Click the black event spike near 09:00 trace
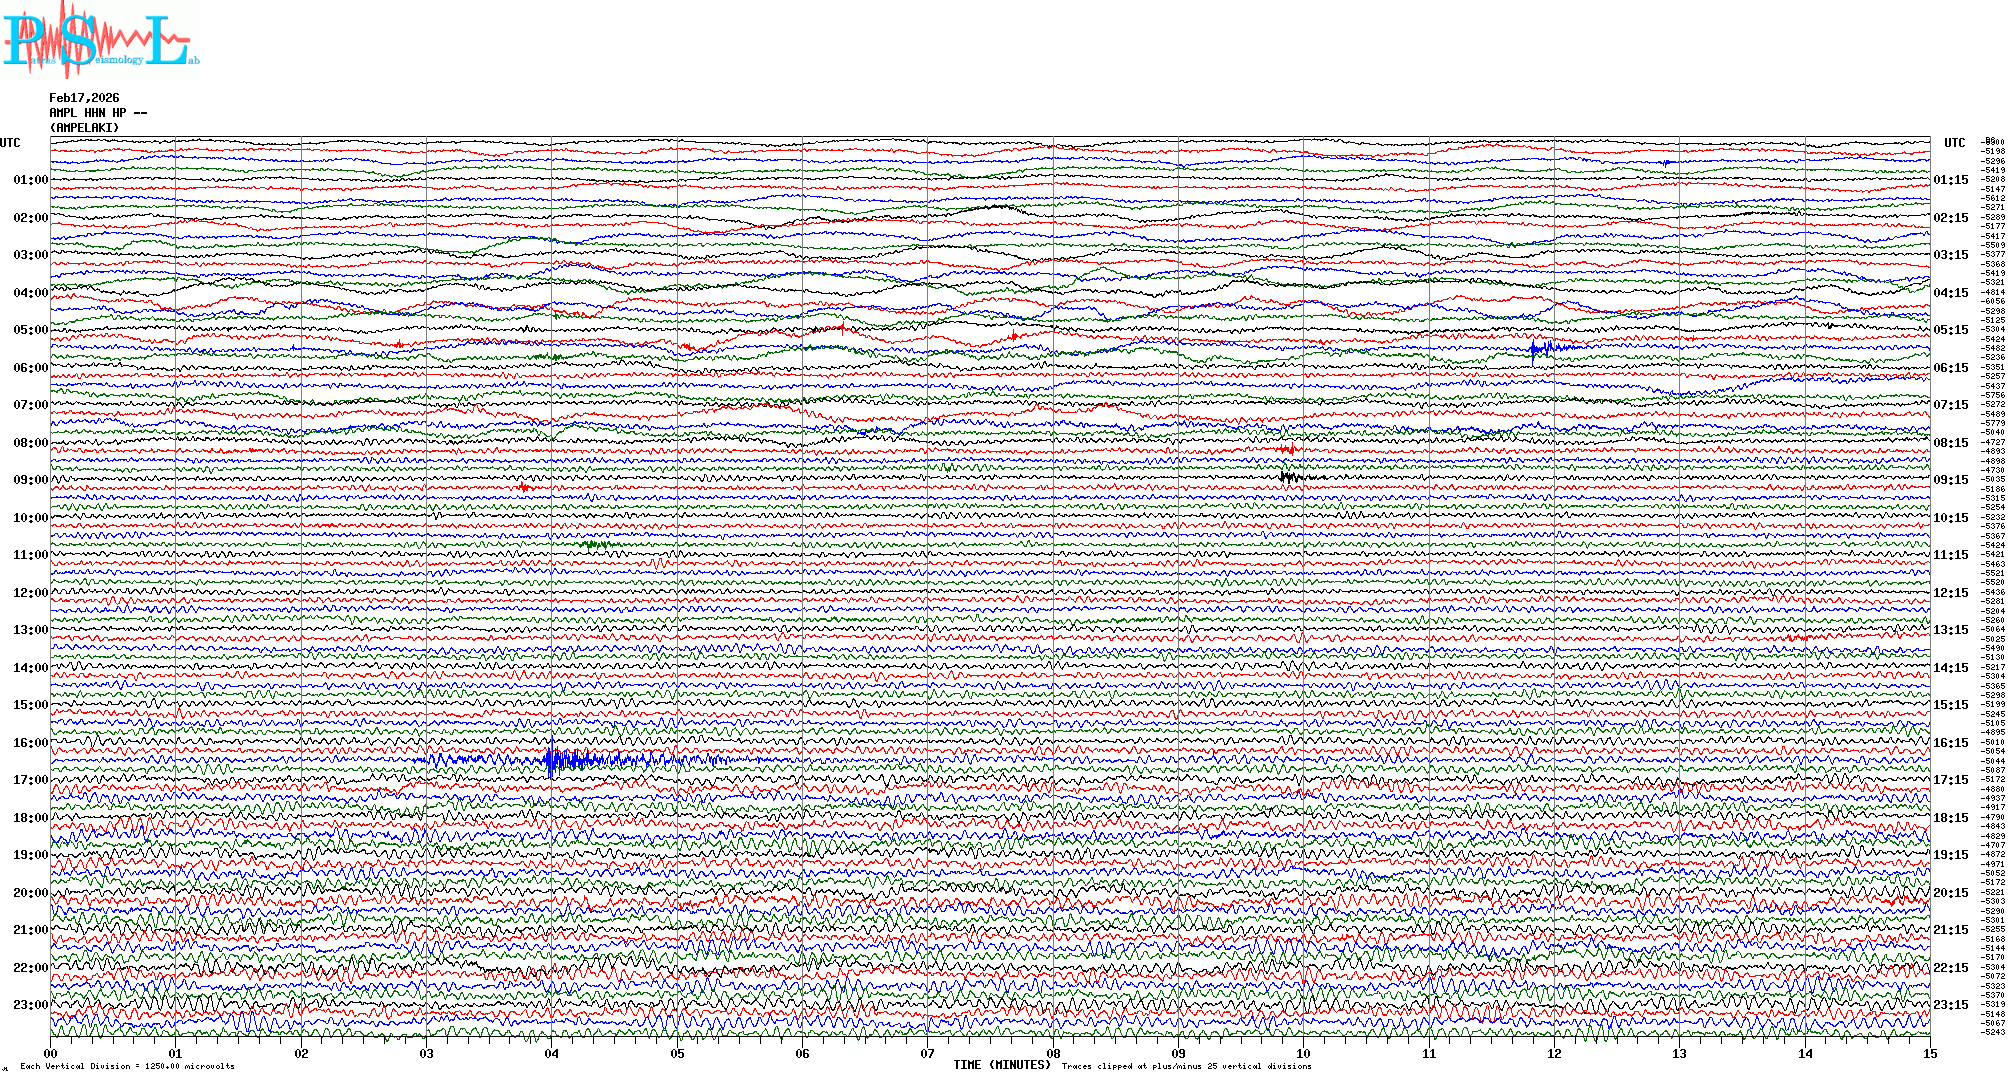The height and width of the screenshot is (1080, 2010). (1289, 477)
